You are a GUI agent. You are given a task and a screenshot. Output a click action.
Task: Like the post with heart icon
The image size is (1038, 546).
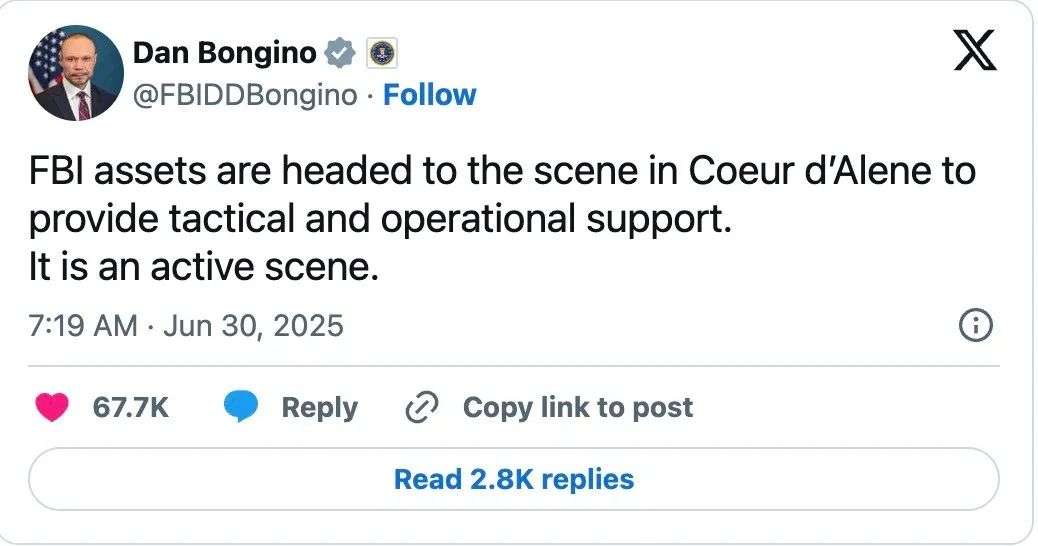[x=52, y=407]
